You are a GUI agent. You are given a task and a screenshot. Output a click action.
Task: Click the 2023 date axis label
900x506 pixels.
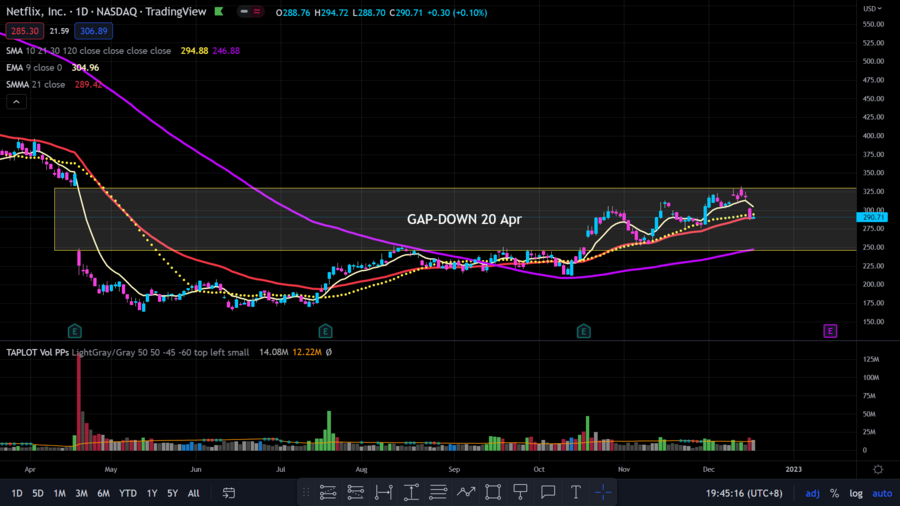tap(793, 469)
